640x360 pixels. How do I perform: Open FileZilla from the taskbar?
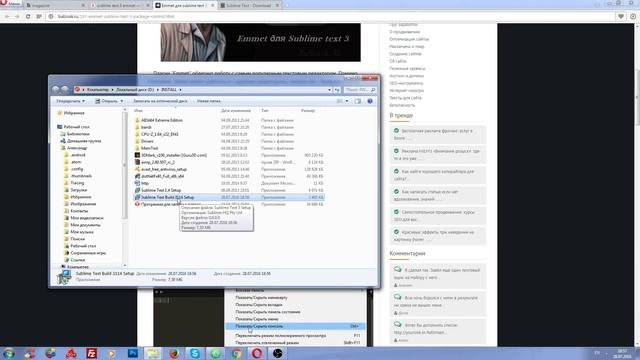tap(91, 353)
